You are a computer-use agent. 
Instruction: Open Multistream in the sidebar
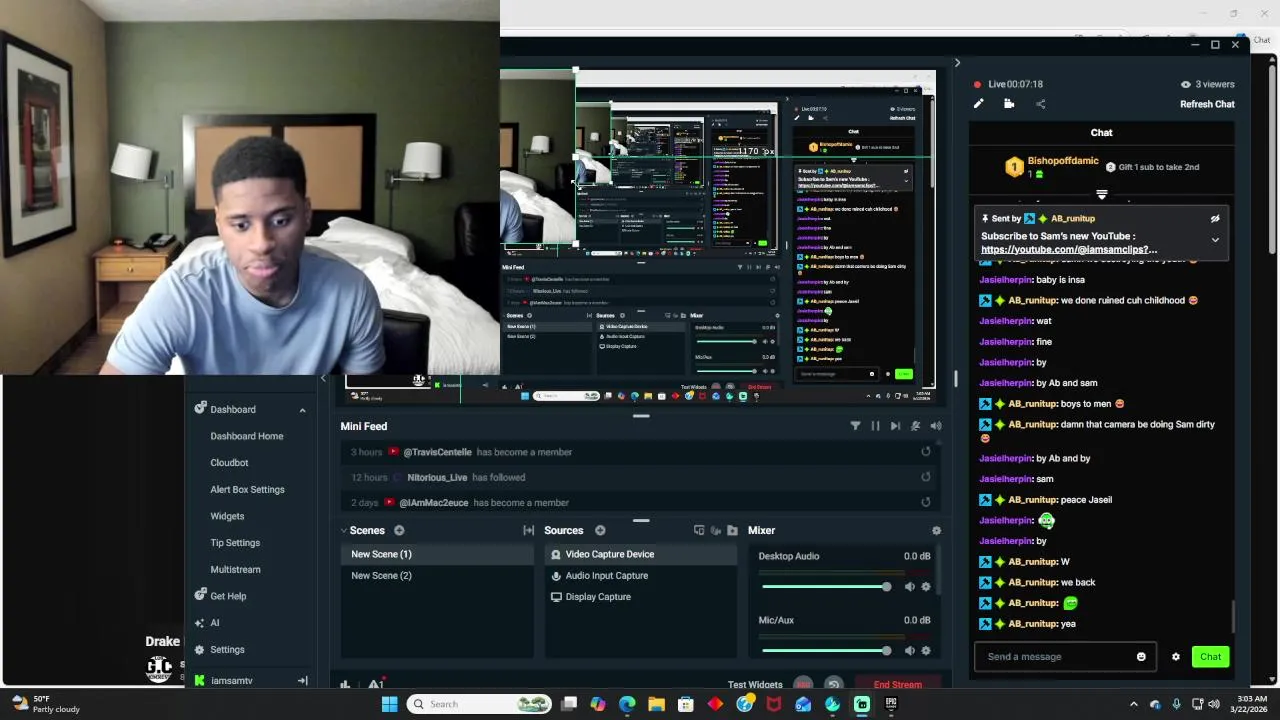(x=235, y=569)
